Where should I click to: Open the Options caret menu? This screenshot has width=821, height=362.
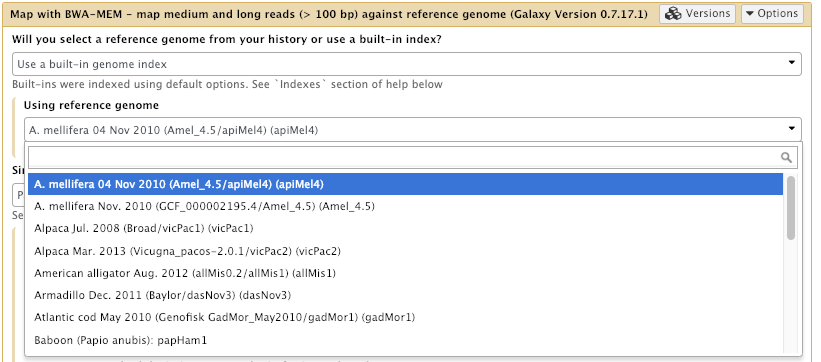[x=772, y=14]
